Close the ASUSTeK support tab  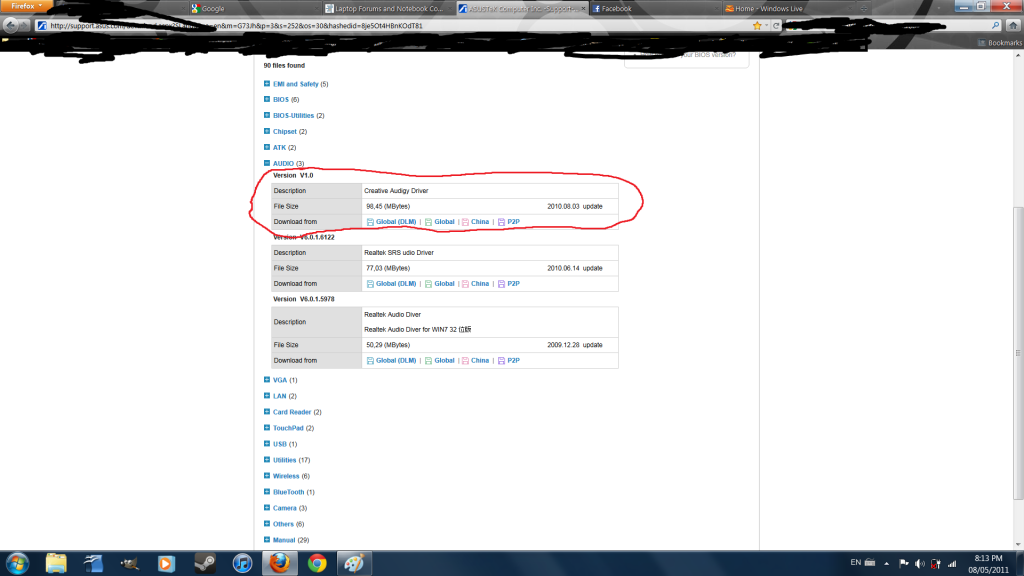tap(583, 8)
